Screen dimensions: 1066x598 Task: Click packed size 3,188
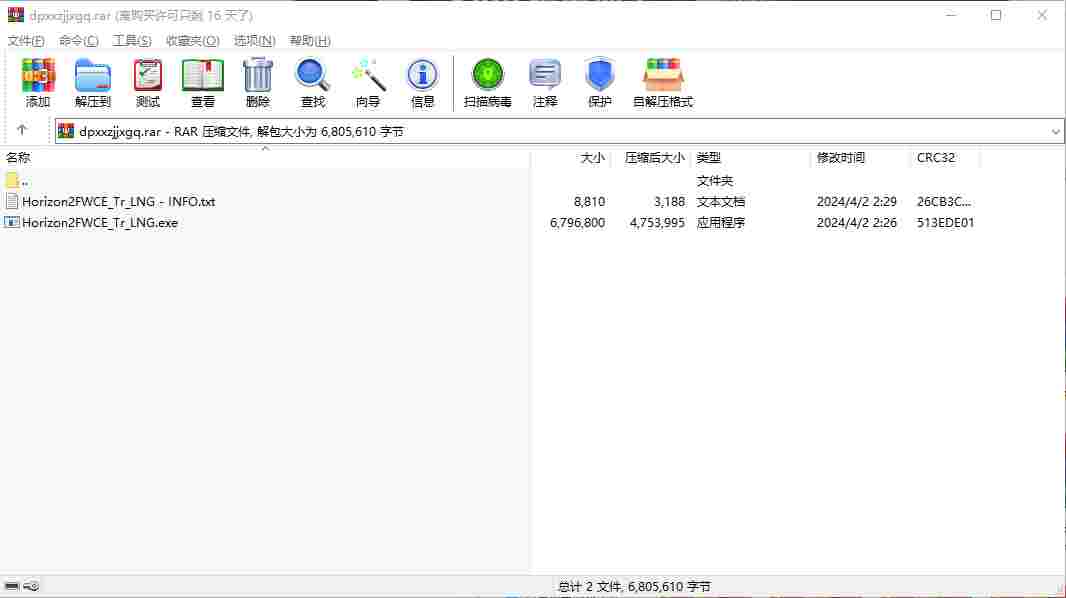point(669,202)
